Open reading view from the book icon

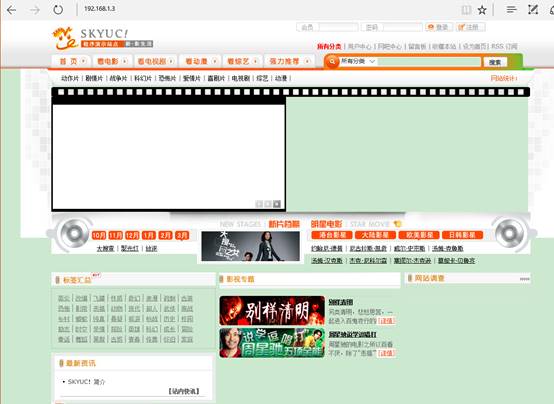tap(466, 10)
